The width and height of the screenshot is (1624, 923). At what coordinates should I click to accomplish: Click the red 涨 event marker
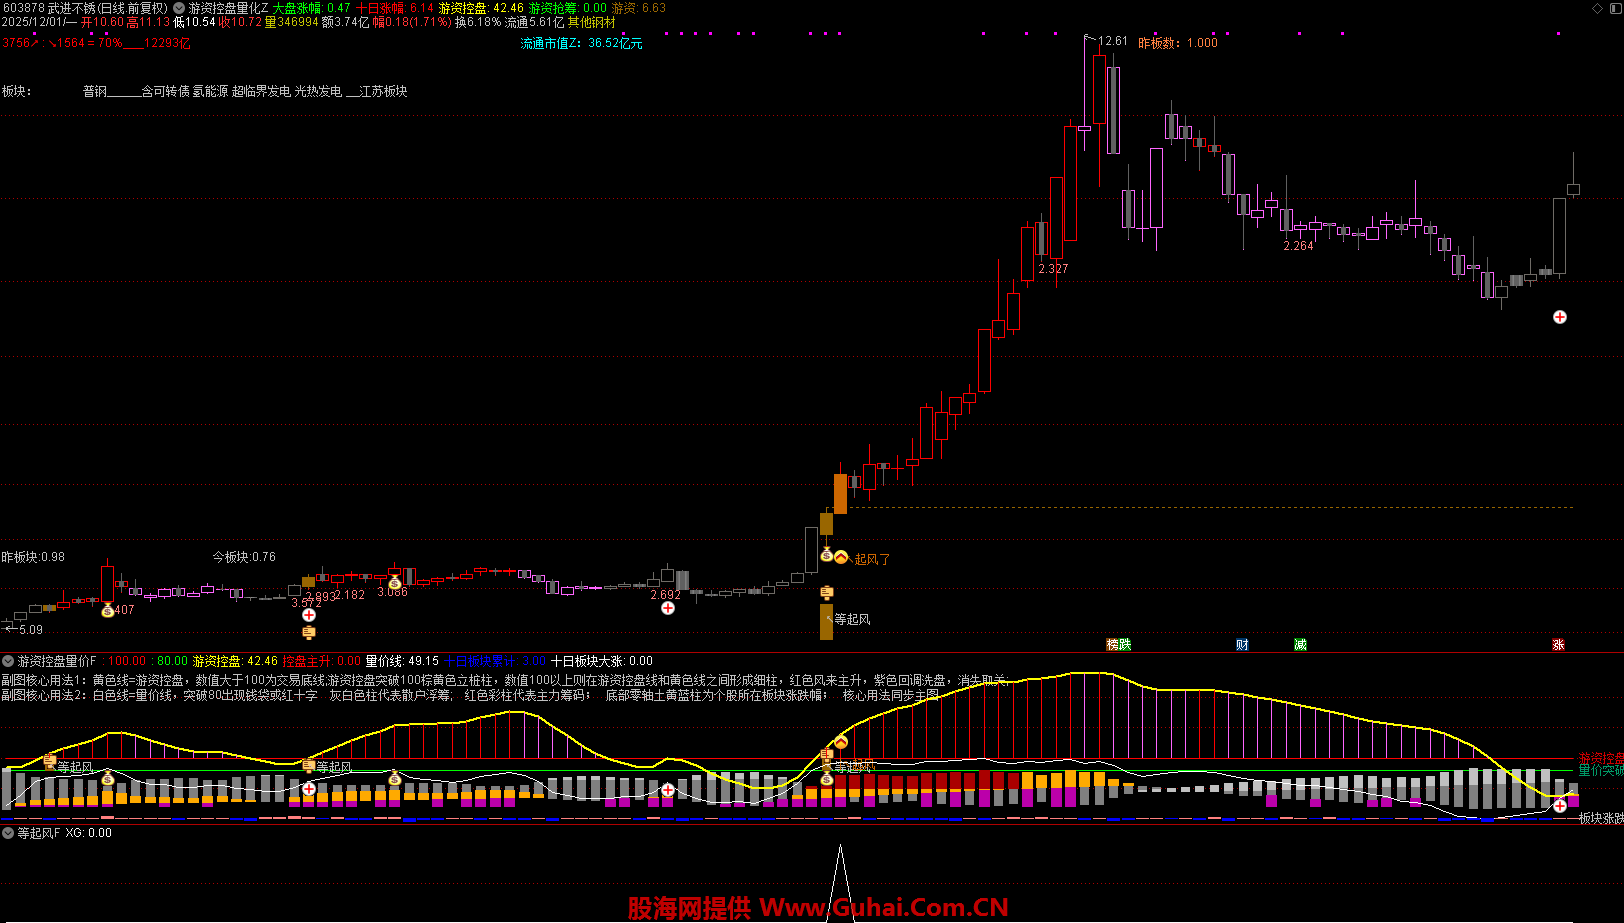tap(1558, 645)
